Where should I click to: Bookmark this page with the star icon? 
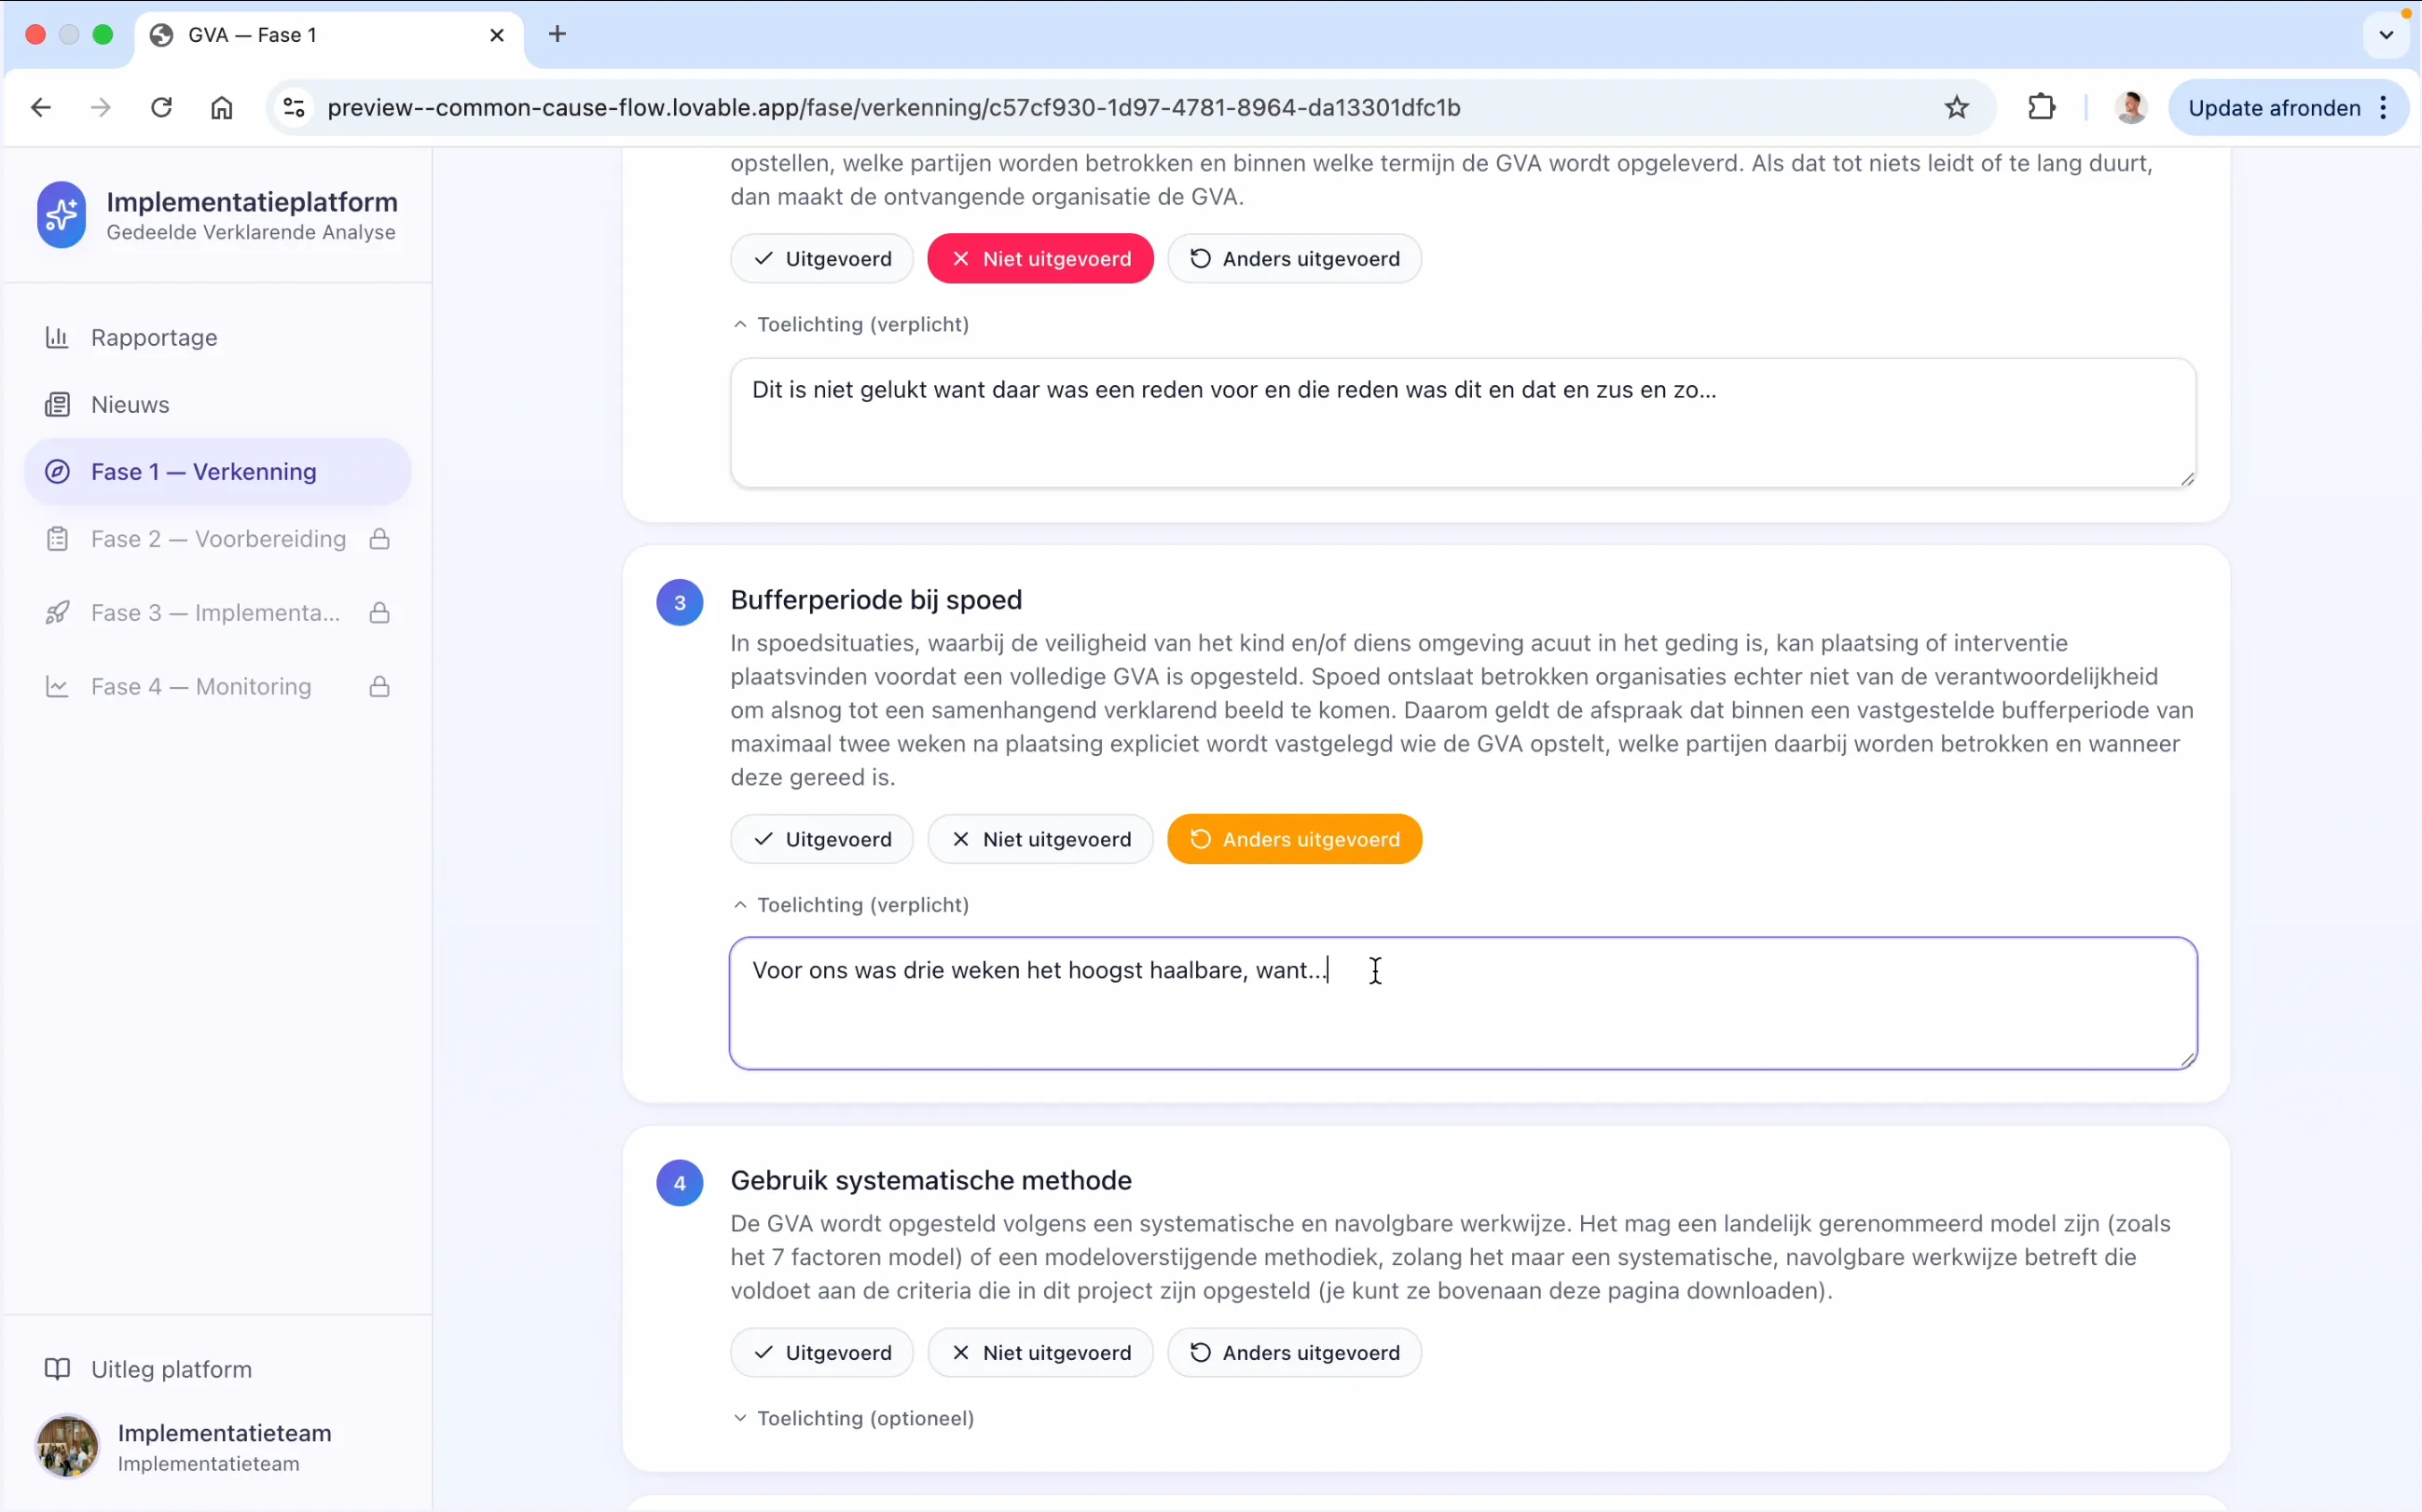coord(1956,107)
